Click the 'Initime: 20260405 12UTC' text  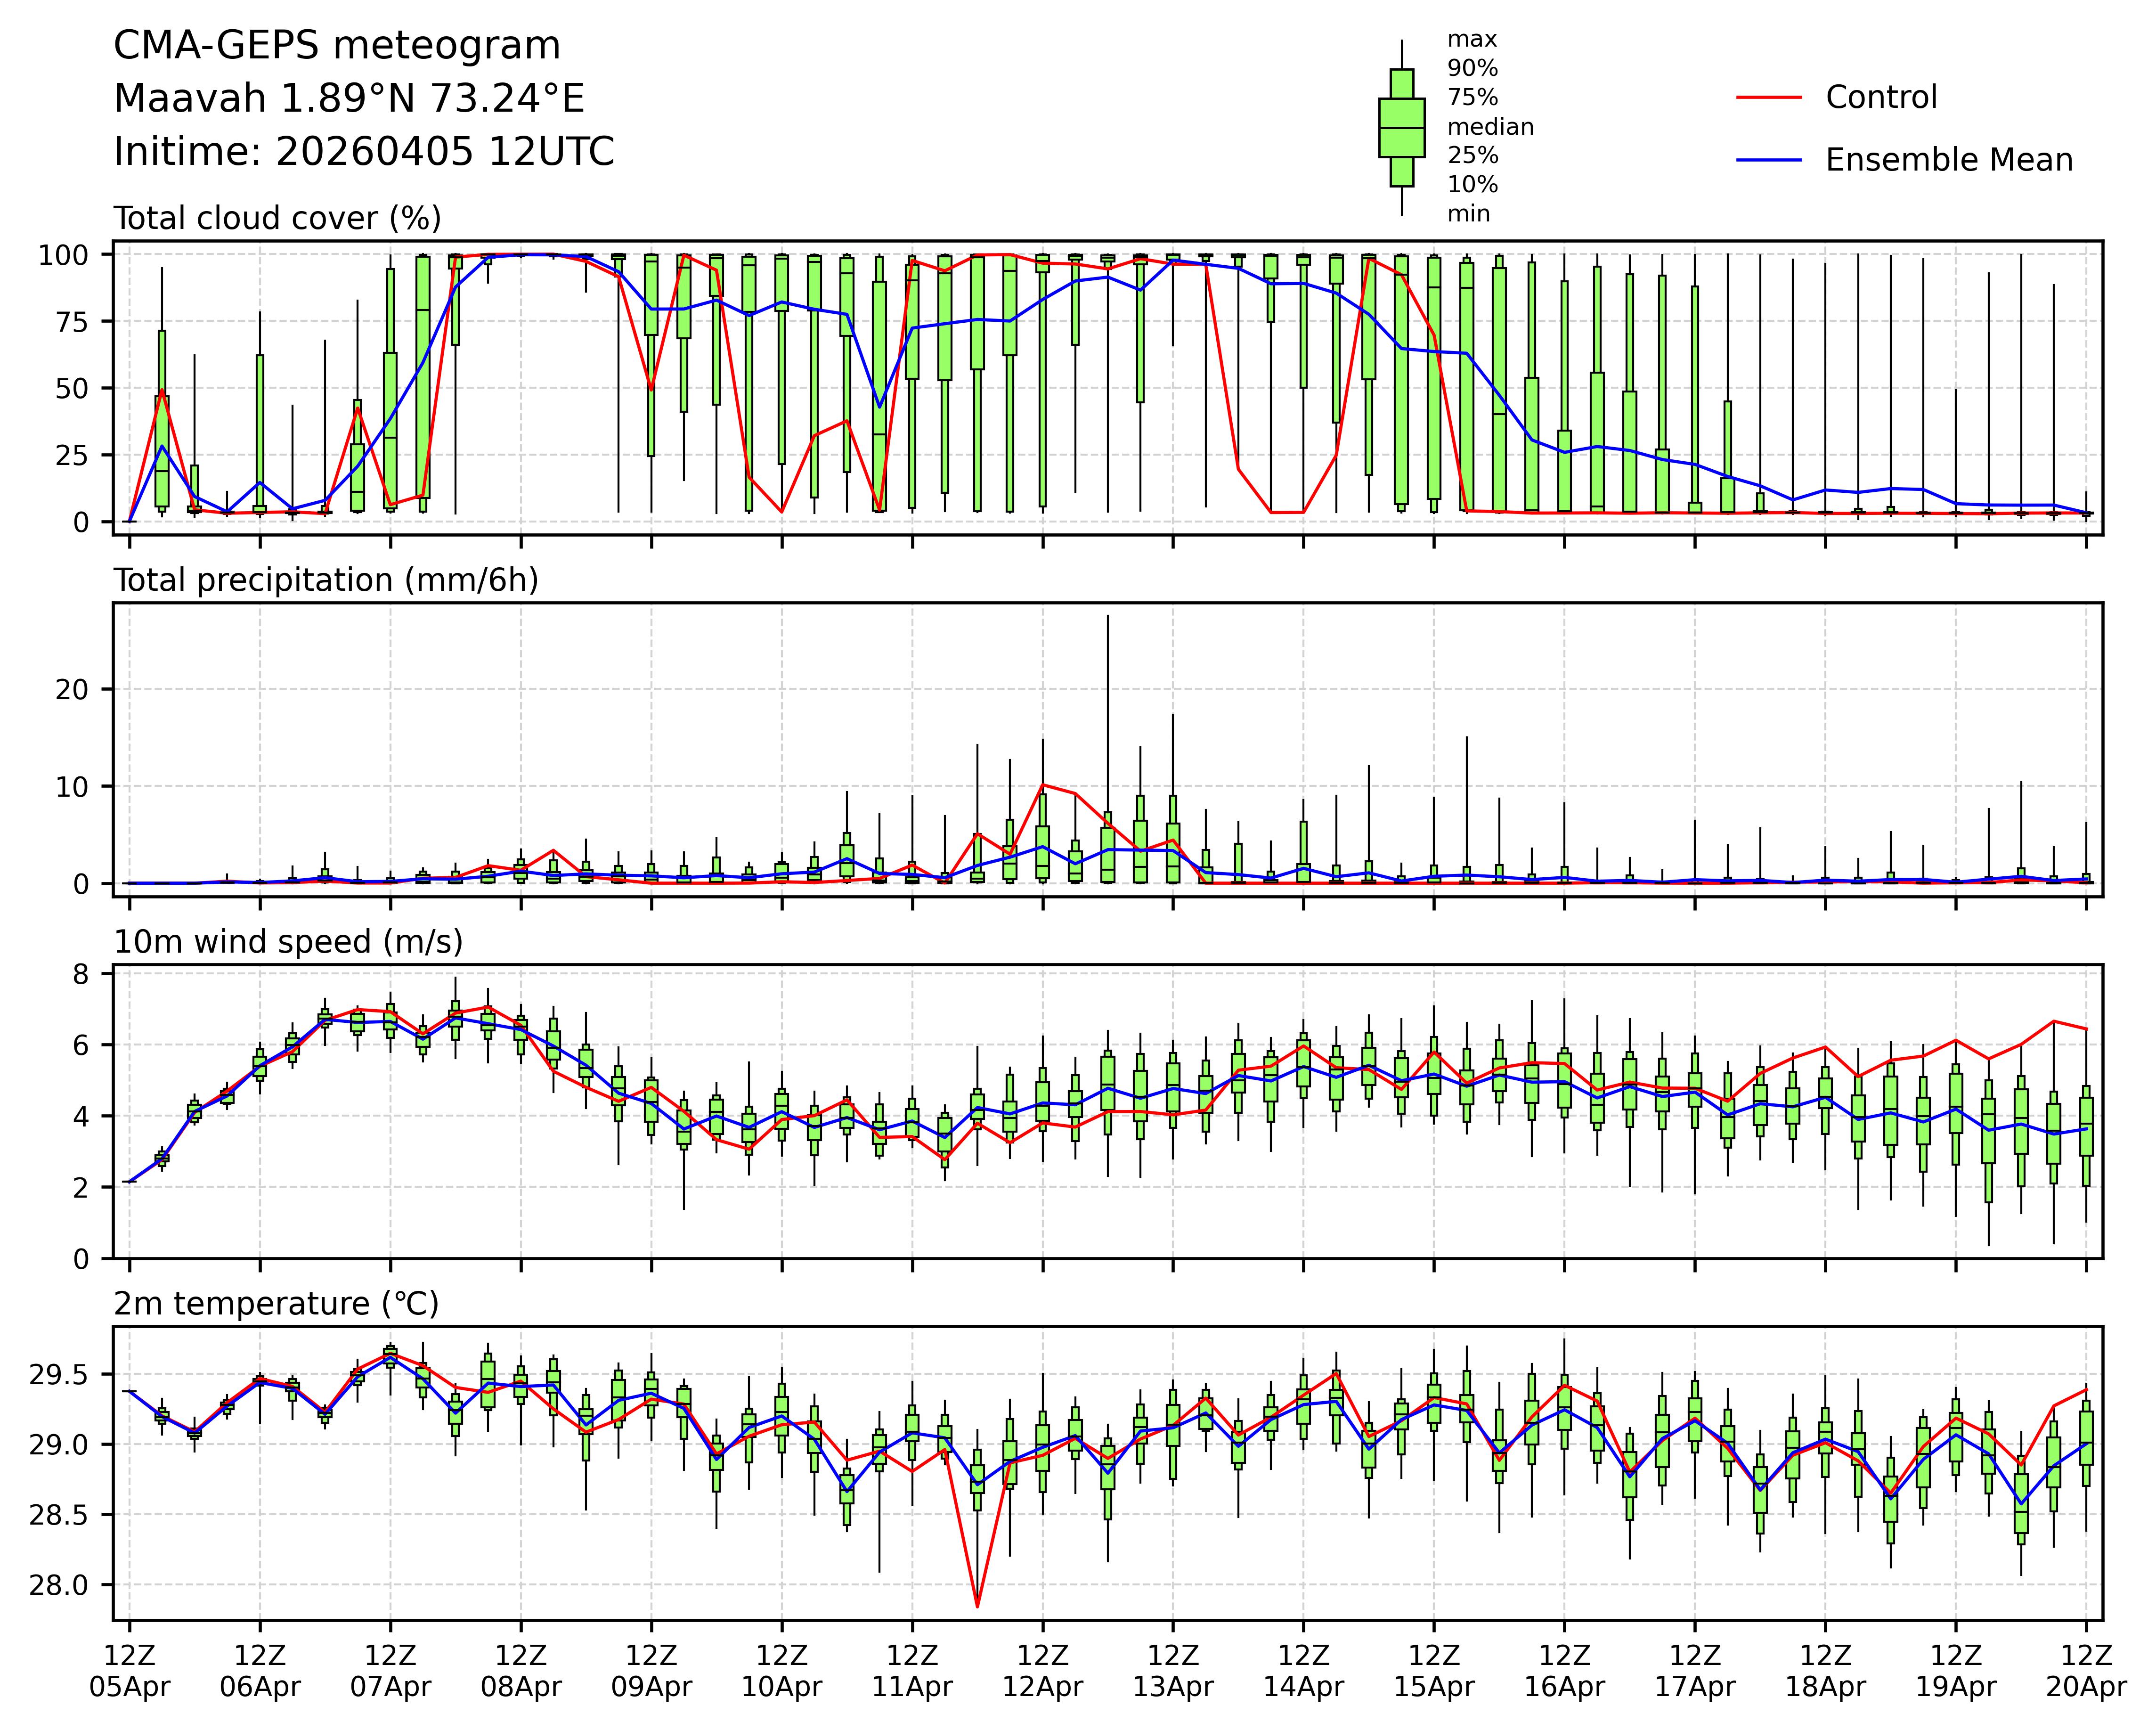pos(364,152)
